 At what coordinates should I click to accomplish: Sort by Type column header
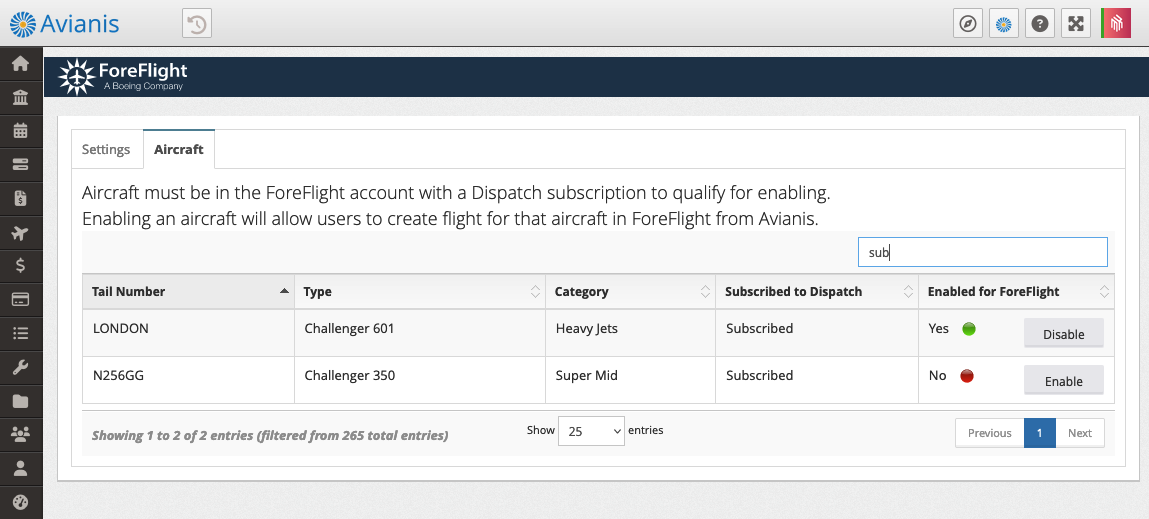[x=420, y=291]
